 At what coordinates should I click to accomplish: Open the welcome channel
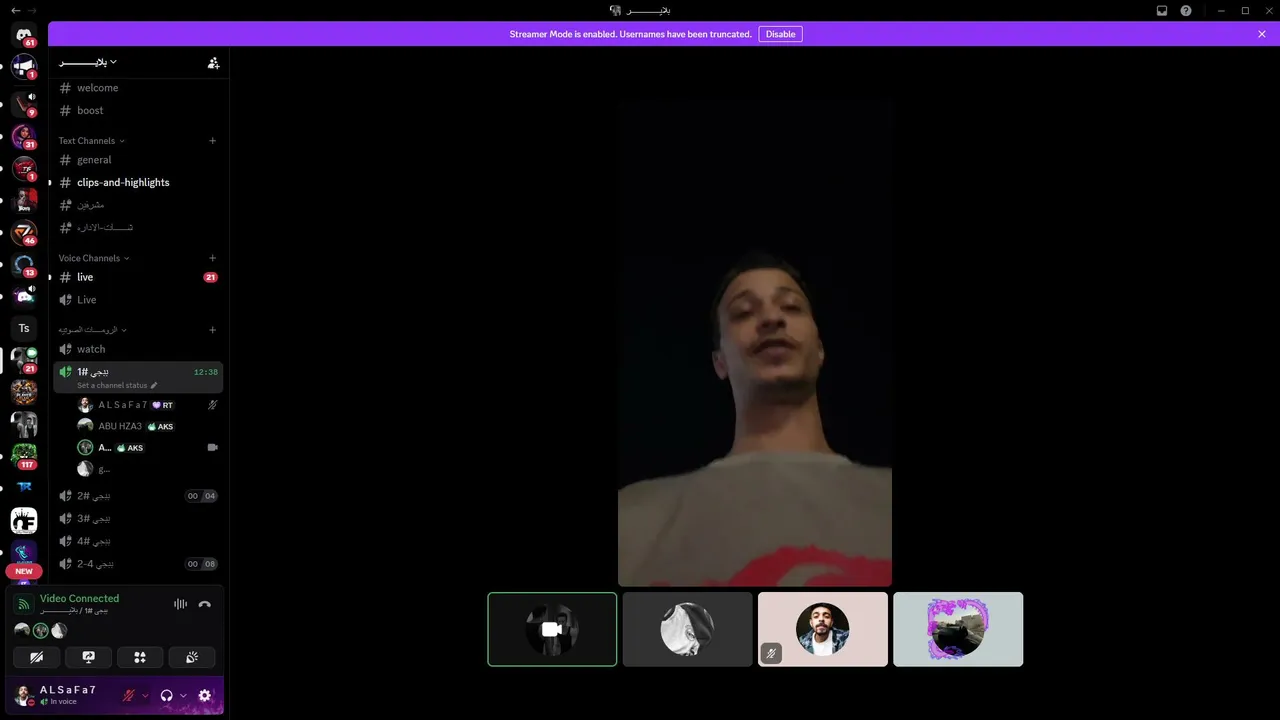point(138,88)
